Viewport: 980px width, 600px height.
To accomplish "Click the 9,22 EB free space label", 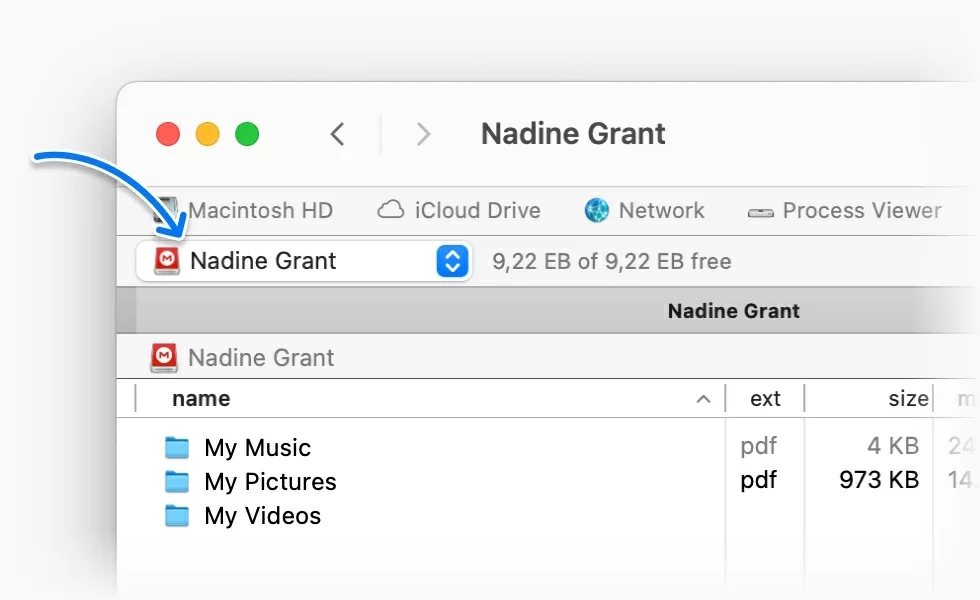I will tap(611, 262).
